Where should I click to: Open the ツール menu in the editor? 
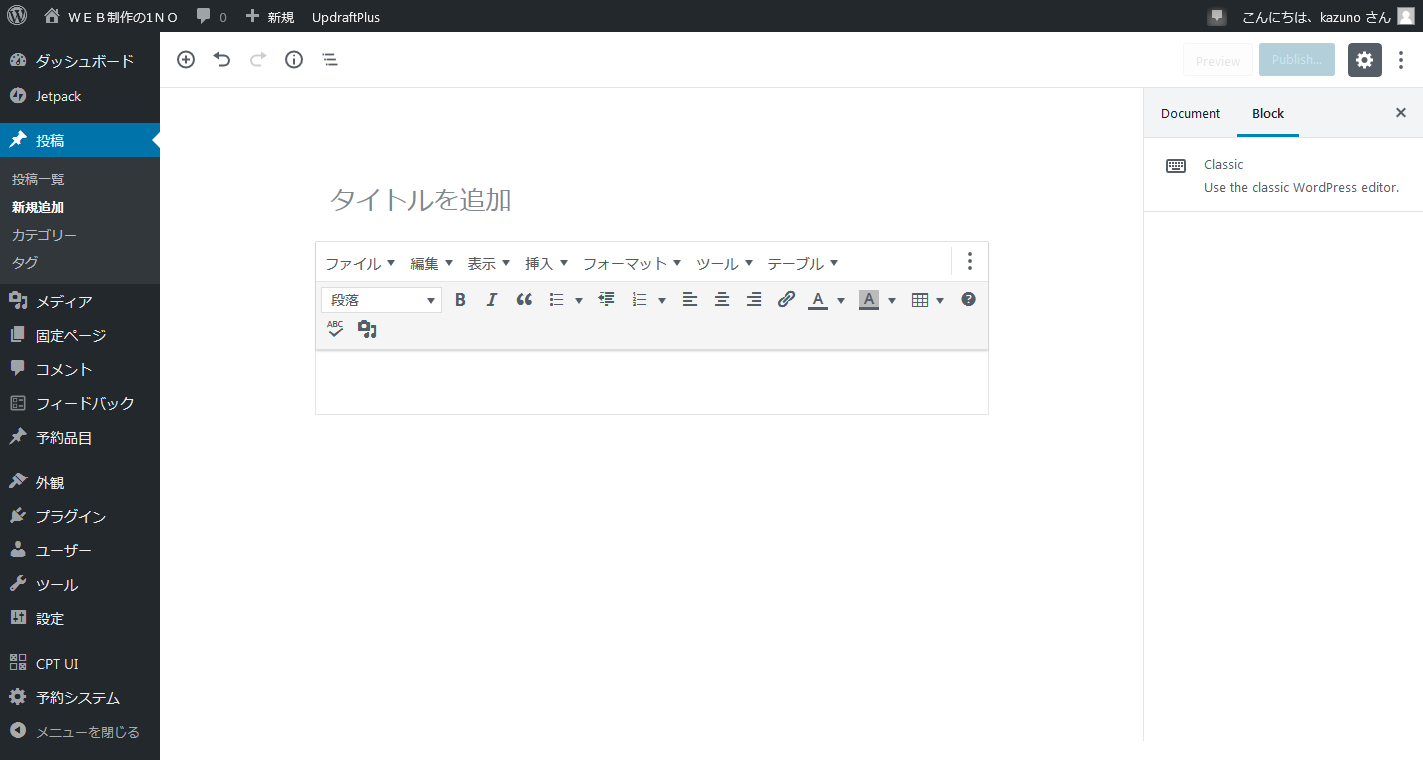coord(725,263)
